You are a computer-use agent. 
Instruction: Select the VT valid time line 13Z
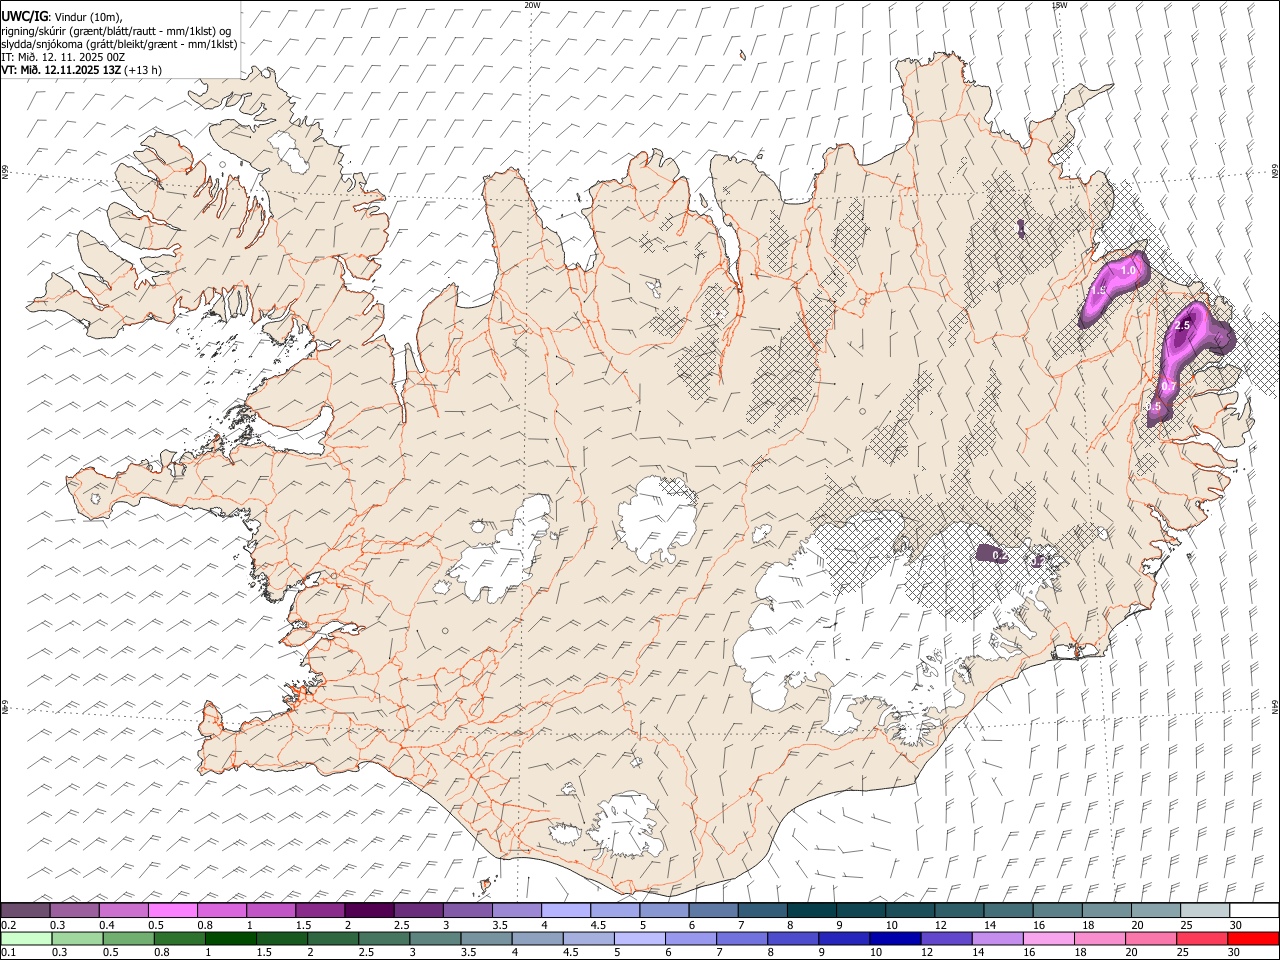pyautogui.click(x=81, y=70)
